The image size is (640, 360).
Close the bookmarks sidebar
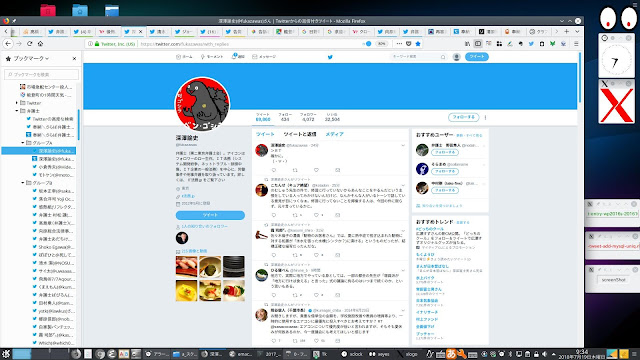coord(74,59)
